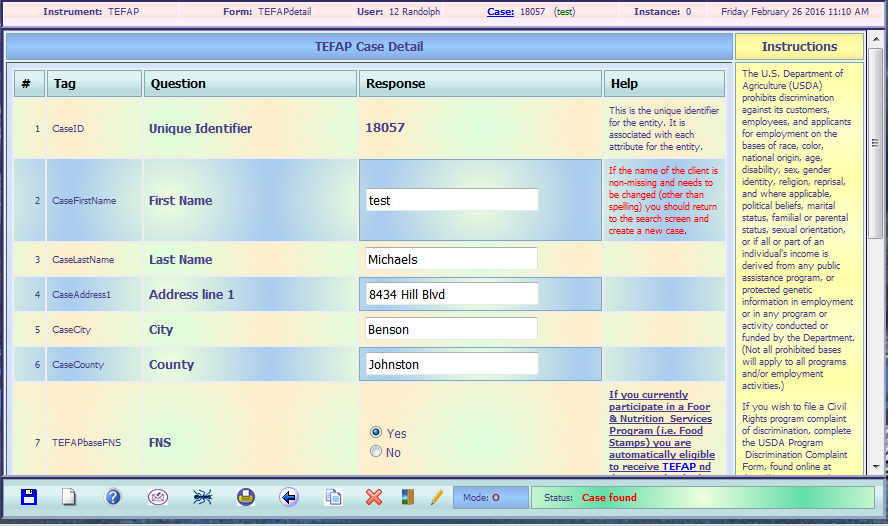Click the Case link in header

point(500,12)
